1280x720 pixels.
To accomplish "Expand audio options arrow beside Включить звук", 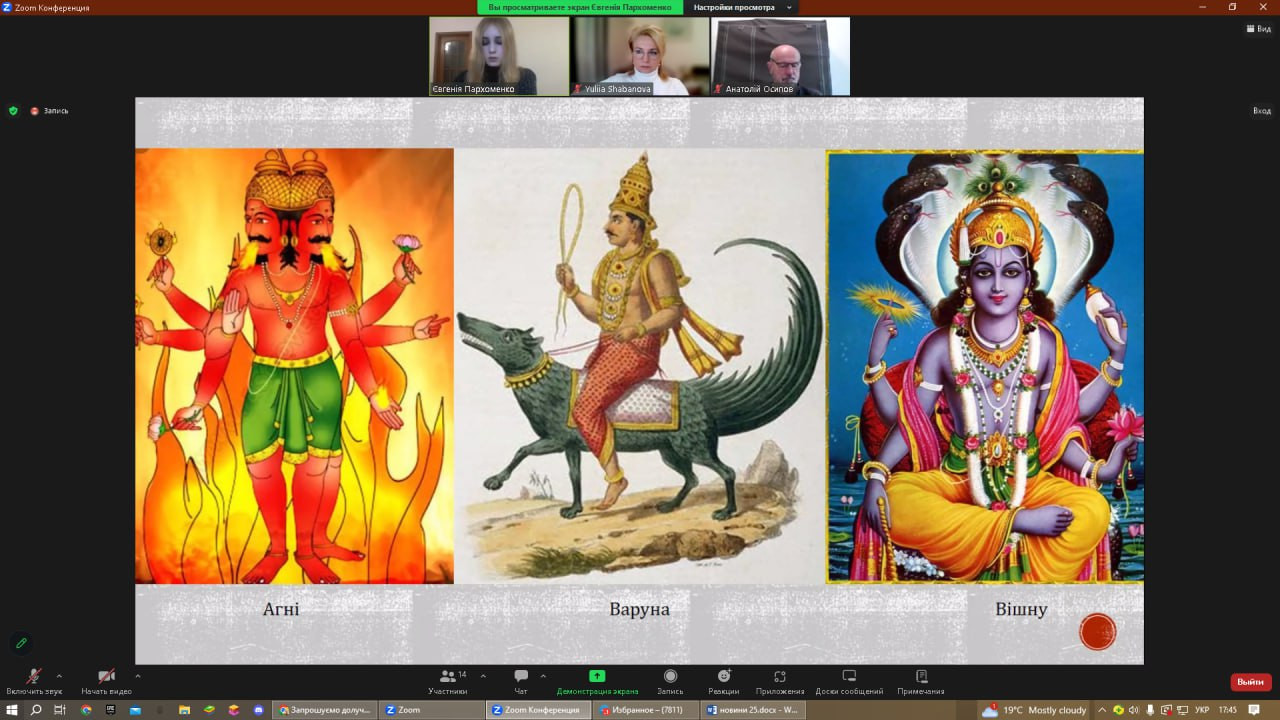I will [59, 676].
